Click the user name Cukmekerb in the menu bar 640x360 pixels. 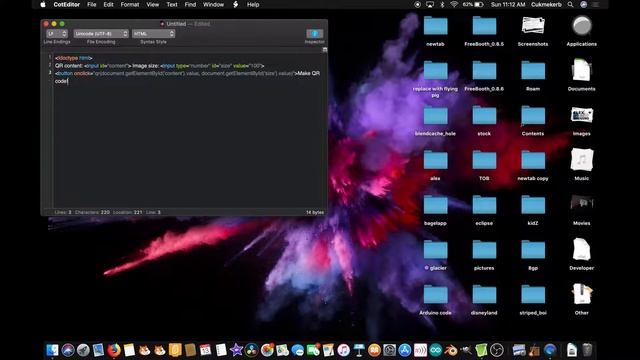[x=546, y=4]
